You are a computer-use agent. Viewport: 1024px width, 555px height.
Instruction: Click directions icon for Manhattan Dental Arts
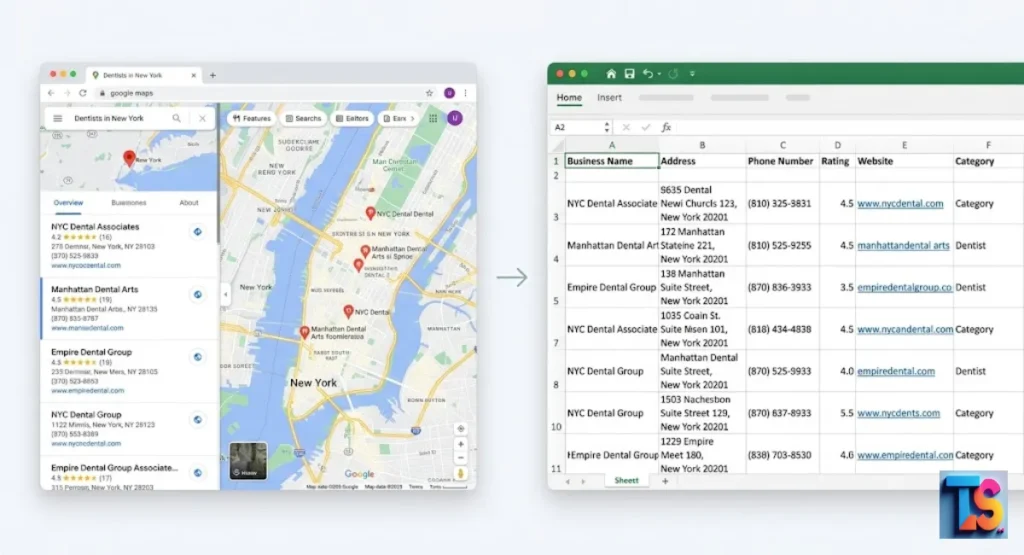(197, 294)
